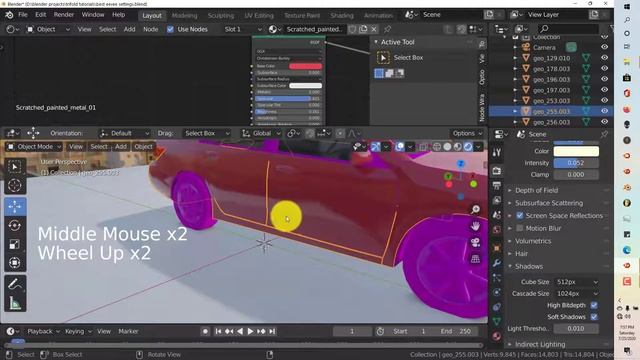
Task: Select the Cursor tool in viewport toolbar
Action: coord(15,185)
